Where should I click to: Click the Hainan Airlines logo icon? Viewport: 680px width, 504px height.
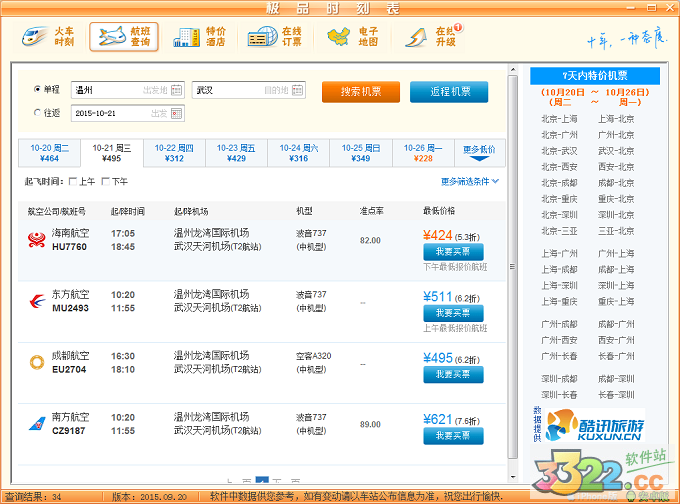point(36,240)
